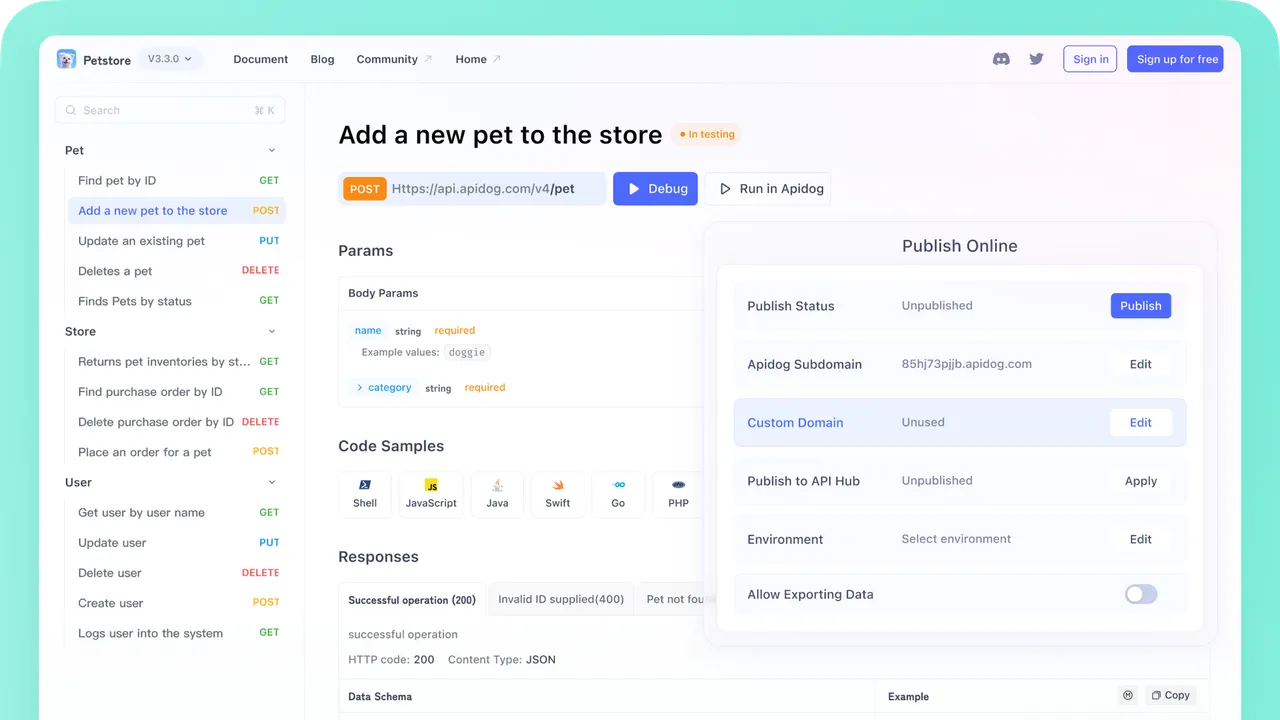Expand the category parameter chevron

pos(360,388)
